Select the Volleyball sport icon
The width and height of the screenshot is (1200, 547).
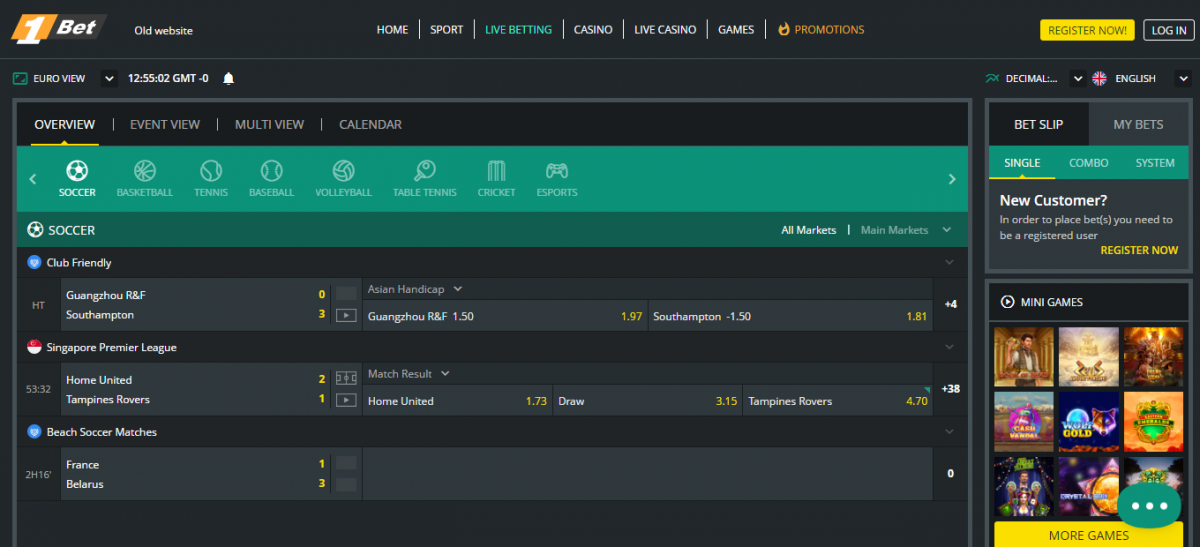[x=344, y=170]
